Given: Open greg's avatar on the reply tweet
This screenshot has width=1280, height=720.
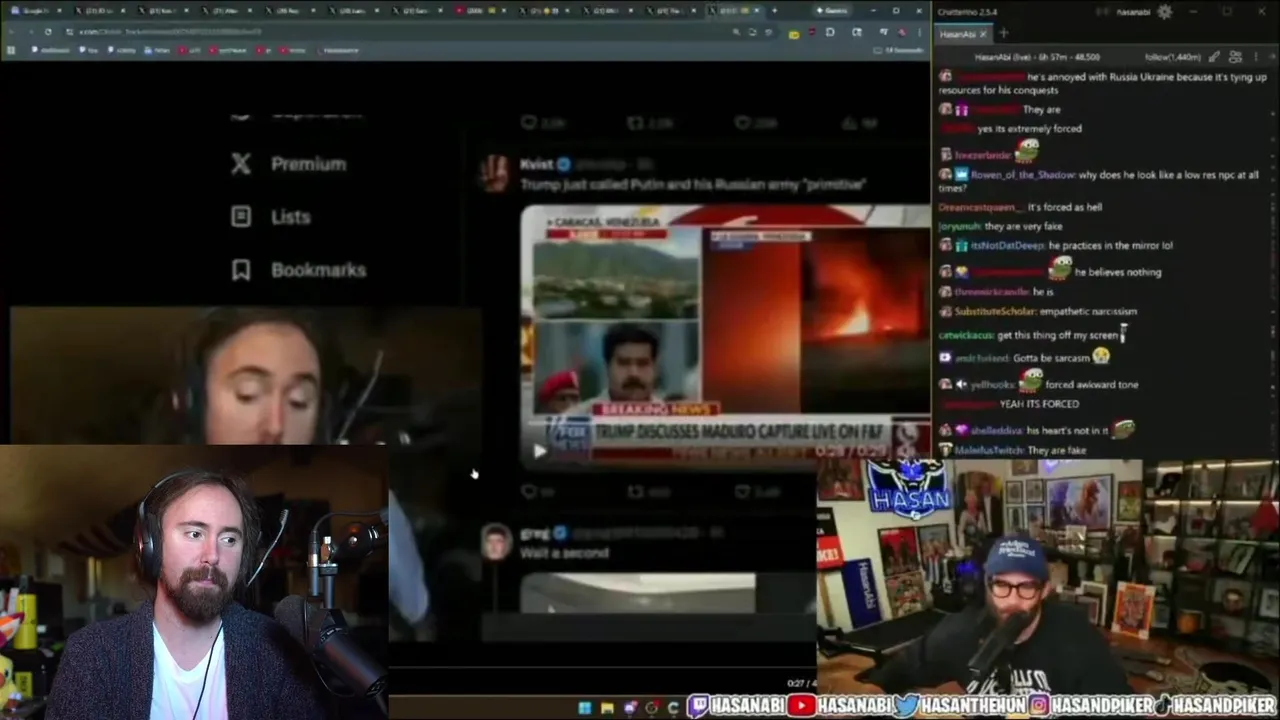Looking at the screenshot, I should pos(495,541).
